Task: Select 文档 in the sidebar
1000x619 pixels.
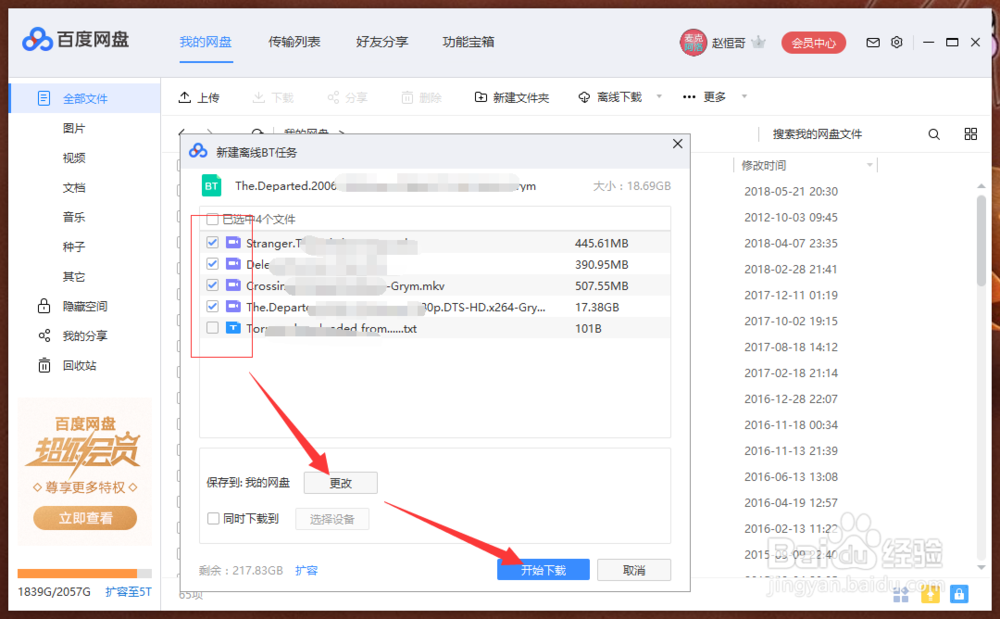Action: coord(74,187)
